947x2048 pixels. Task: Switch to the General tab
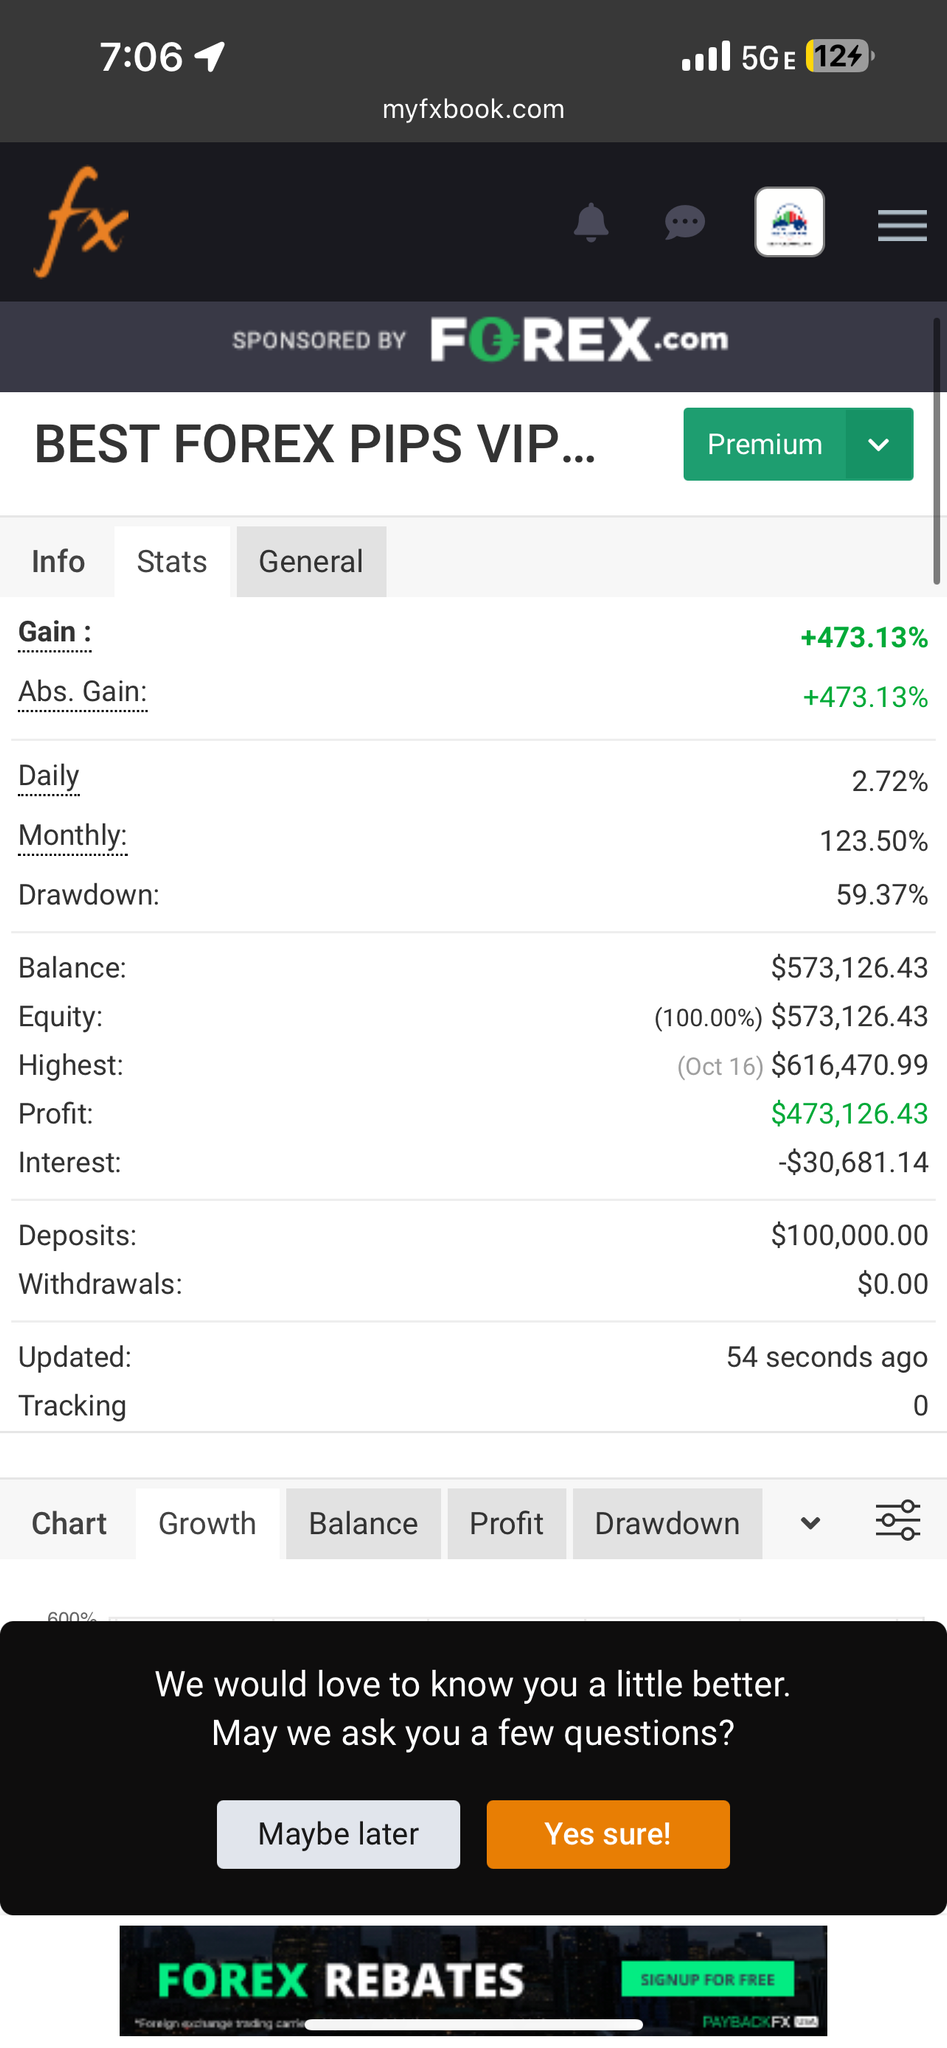311,562
